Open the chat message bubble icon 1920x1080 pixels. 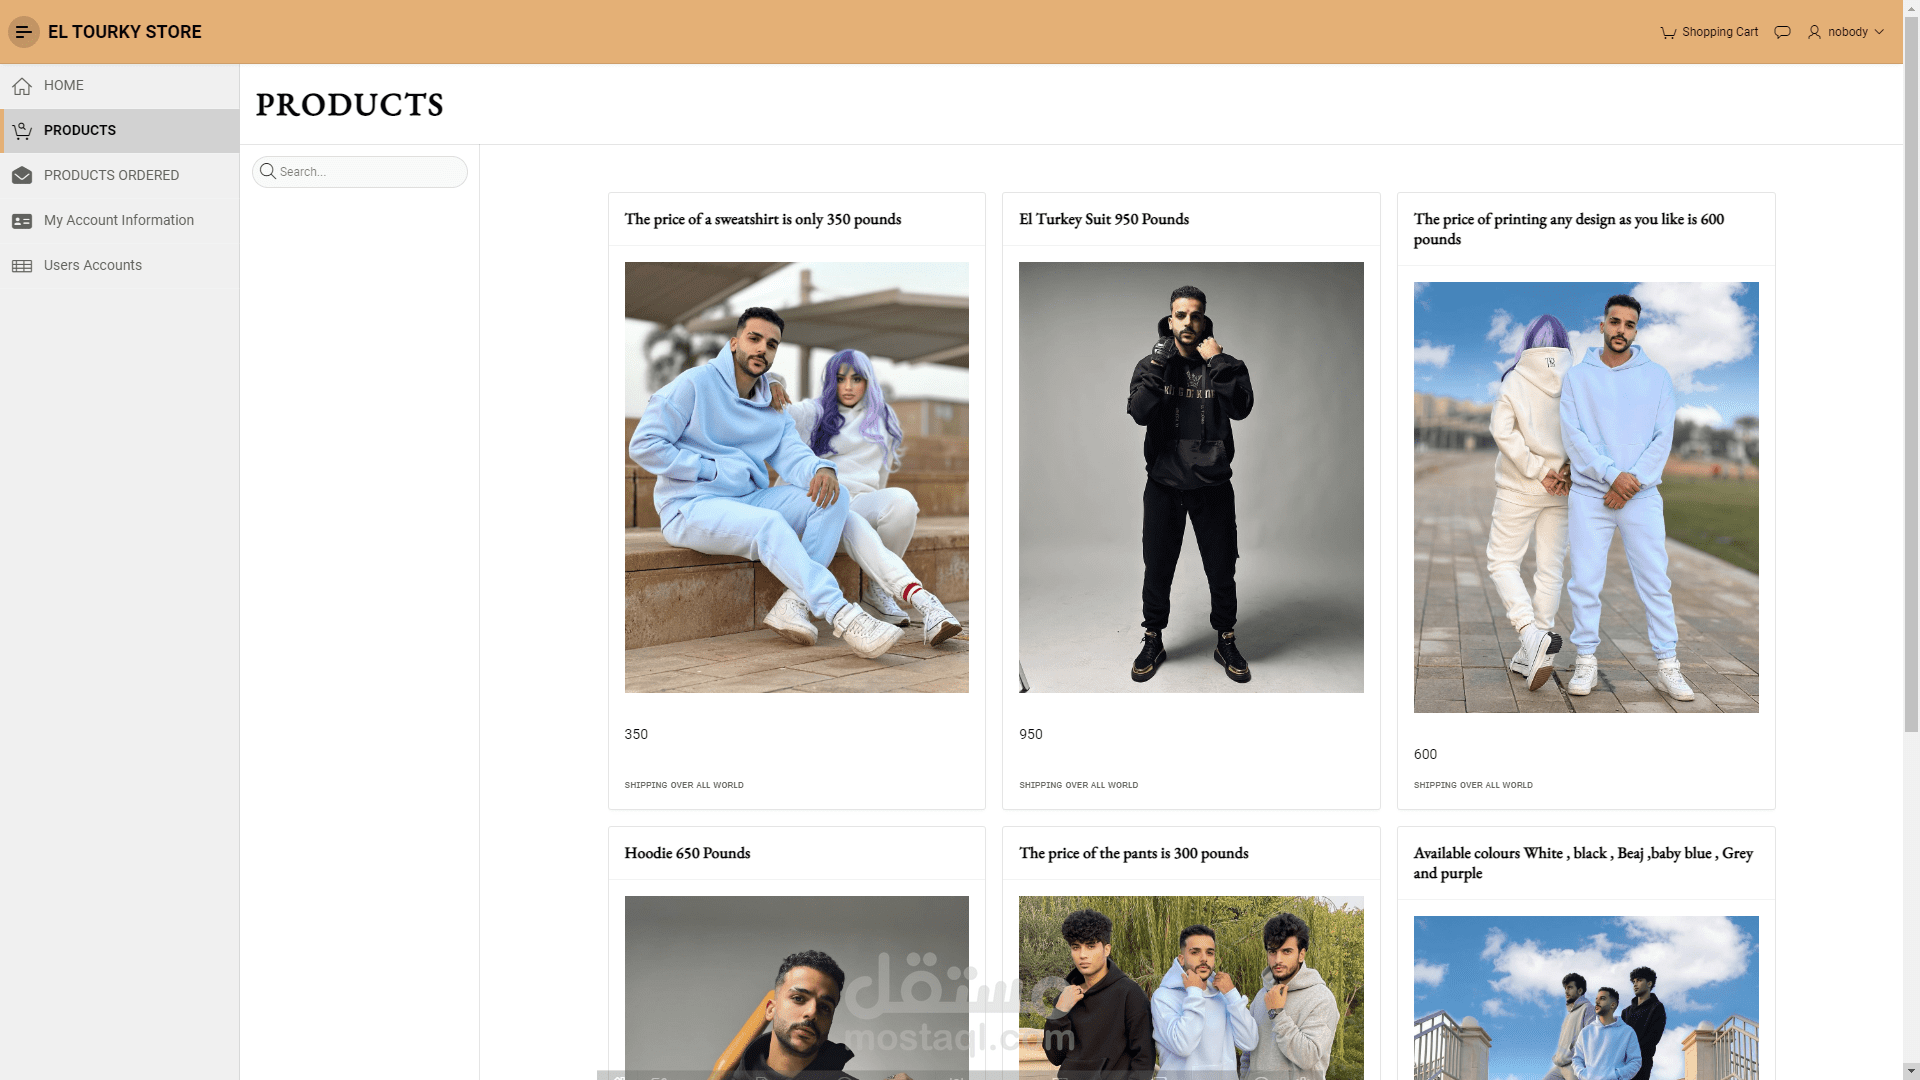[1782, 32]
